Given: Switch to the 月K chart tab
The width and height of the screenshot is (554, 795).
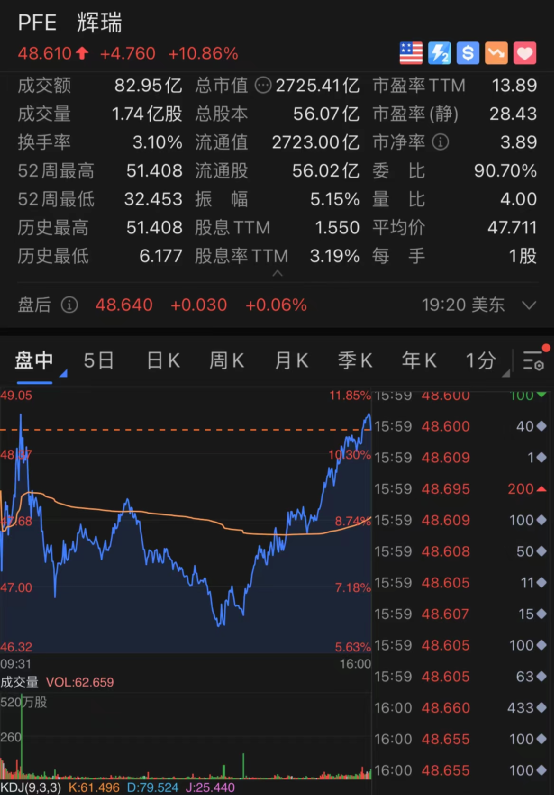Looking at the screenshot, I should [x=291, y=360].
